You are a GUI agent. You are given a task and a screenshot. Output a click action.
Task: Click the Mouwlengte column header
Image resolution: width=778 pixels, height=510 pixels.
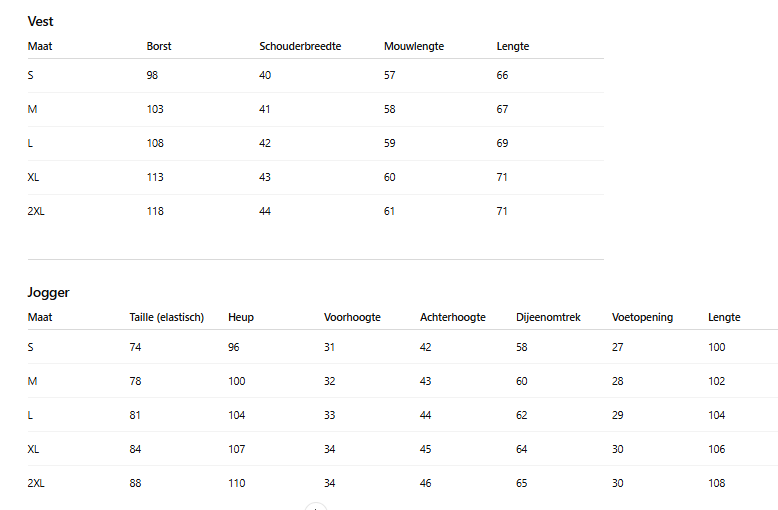pos(414,47)
